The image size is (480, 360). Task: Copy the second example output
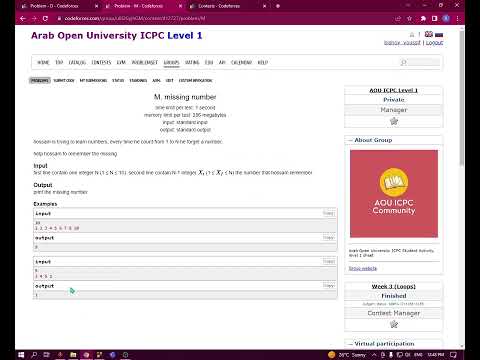tap(328, 286)
